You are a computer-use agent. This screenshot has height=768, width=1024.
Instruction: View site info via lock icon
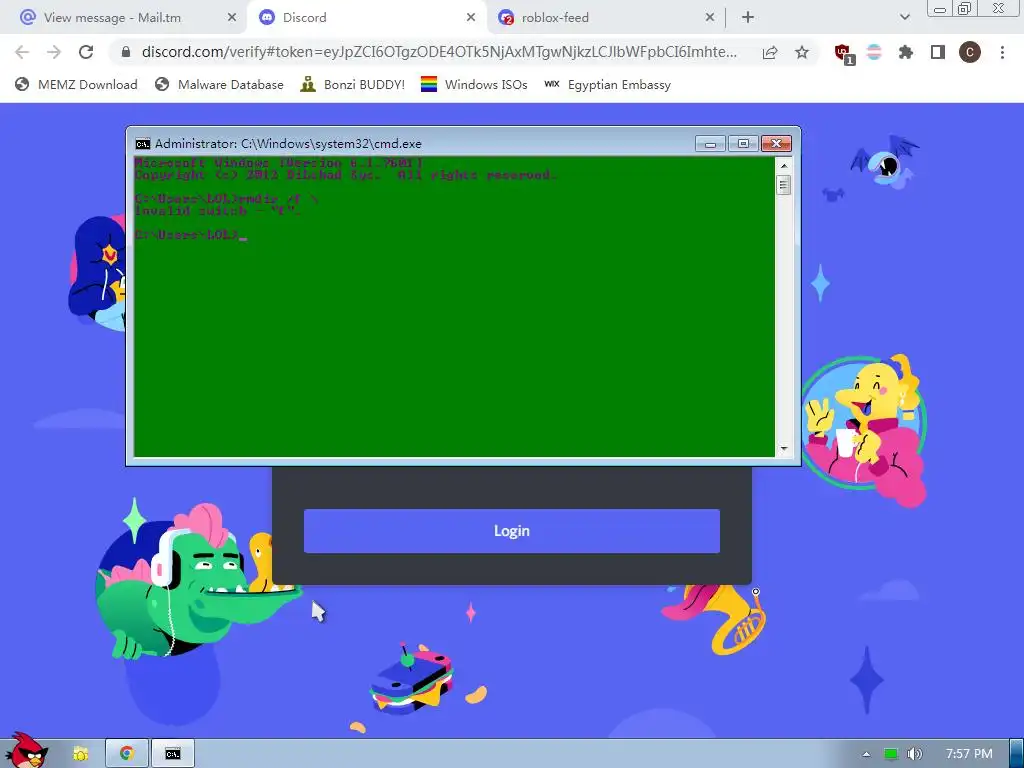(126, 52)
